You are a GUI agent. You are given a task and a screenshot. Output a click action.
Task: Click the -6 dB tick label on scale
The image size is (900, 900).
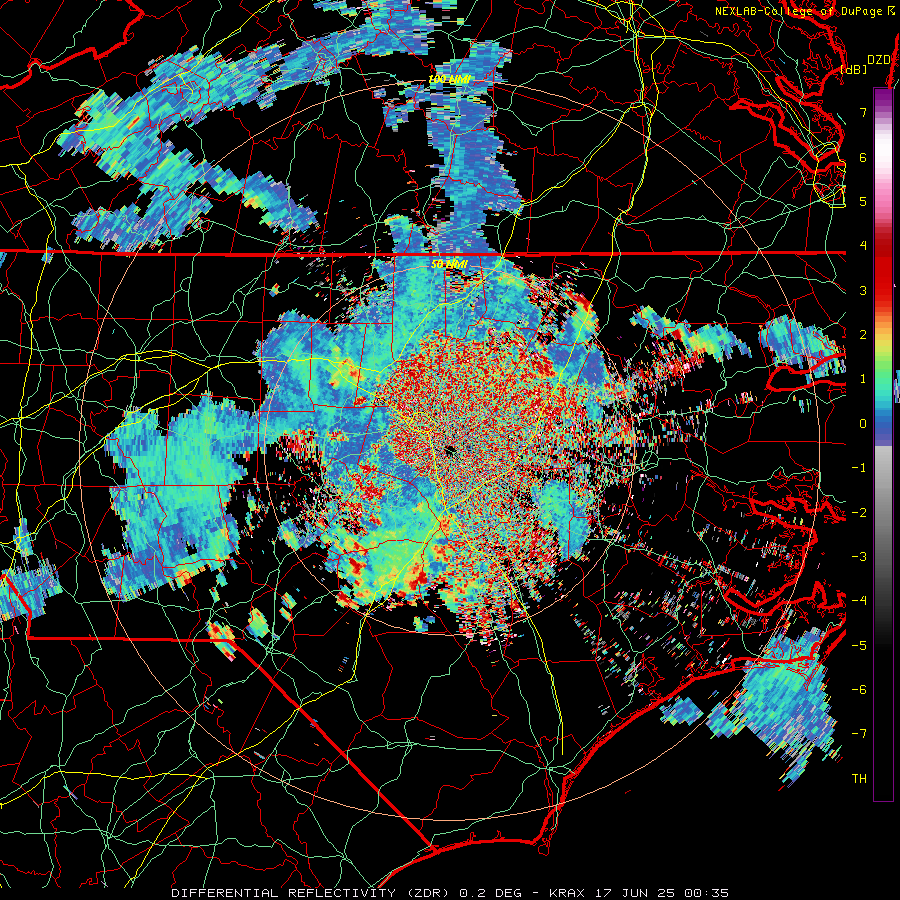[x=859, y=690]
